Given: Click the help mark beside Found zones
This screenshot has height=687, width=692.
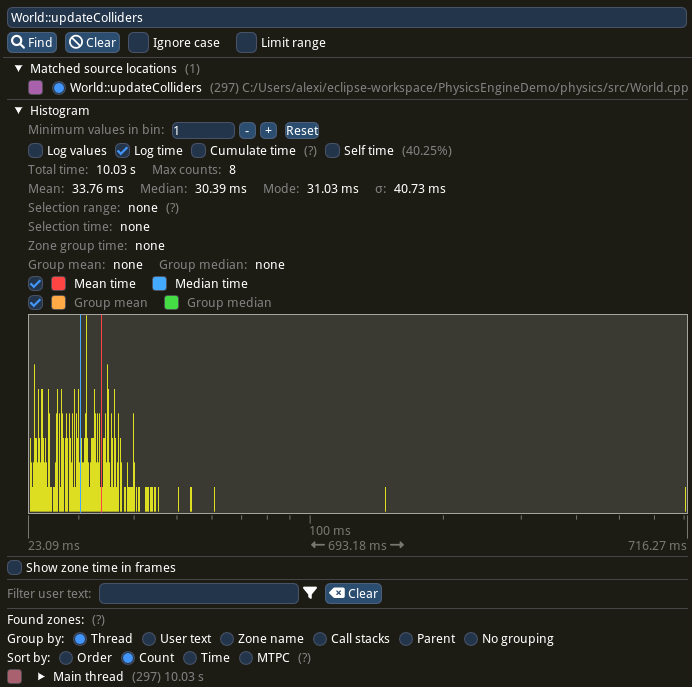Looking at the screenshot, I should pyautogui.click(x=98, y=620).
